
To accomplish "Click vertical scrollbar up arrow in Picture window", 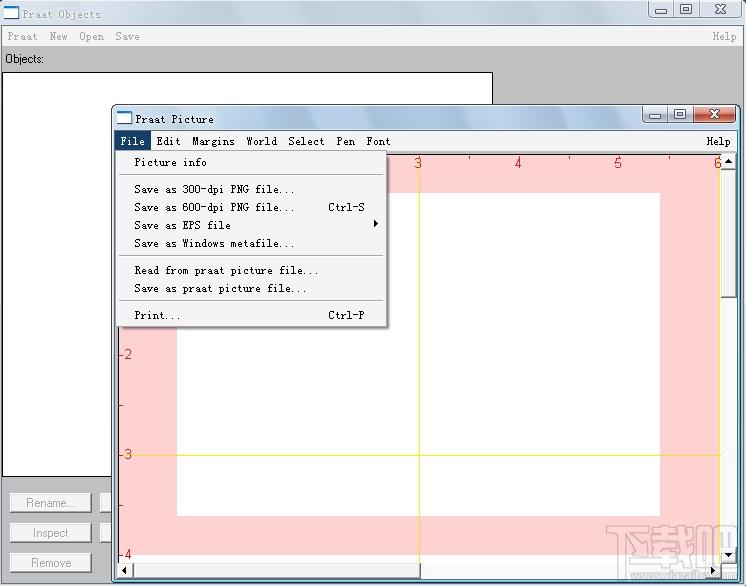I will 728,162.
